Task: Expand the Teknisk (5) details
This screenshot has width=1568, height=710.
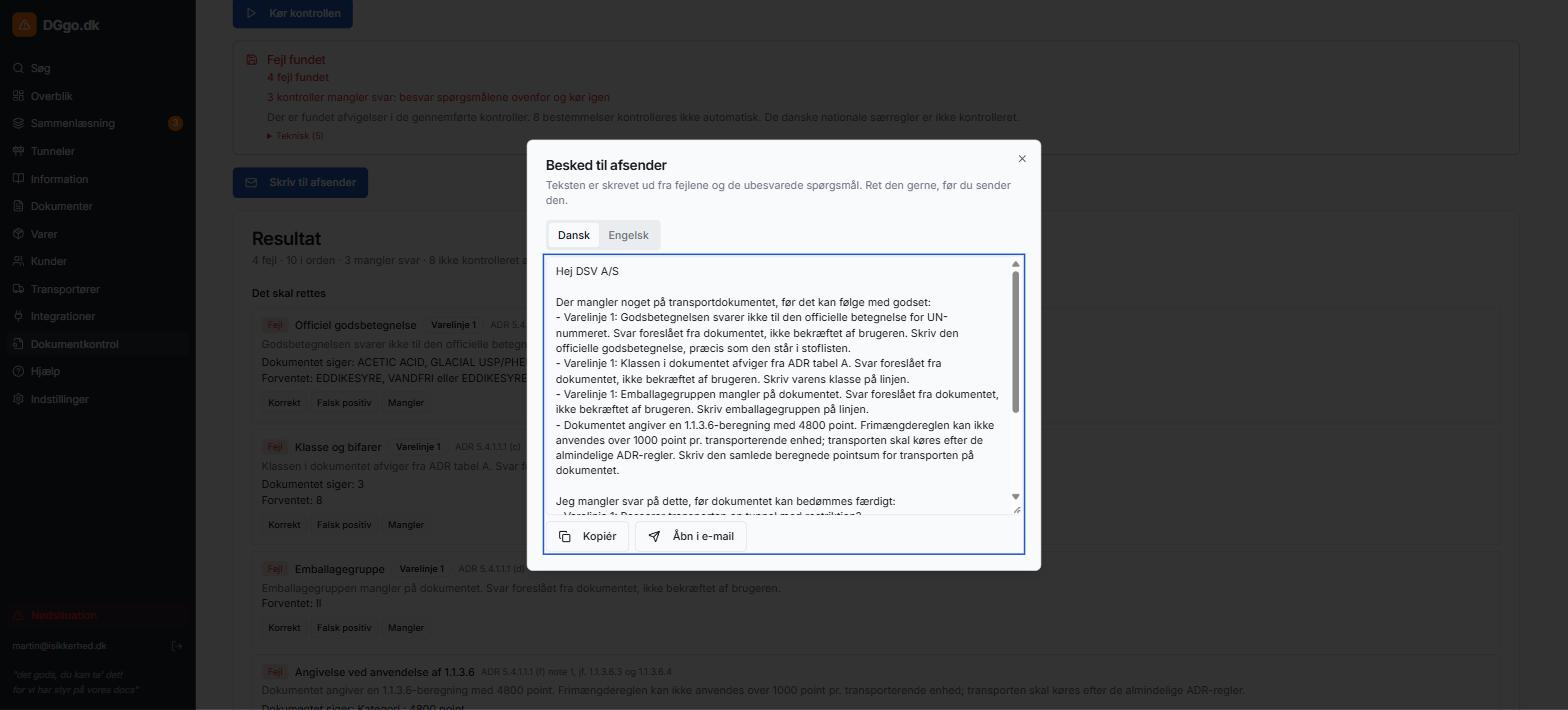Action: pos(295,136)
